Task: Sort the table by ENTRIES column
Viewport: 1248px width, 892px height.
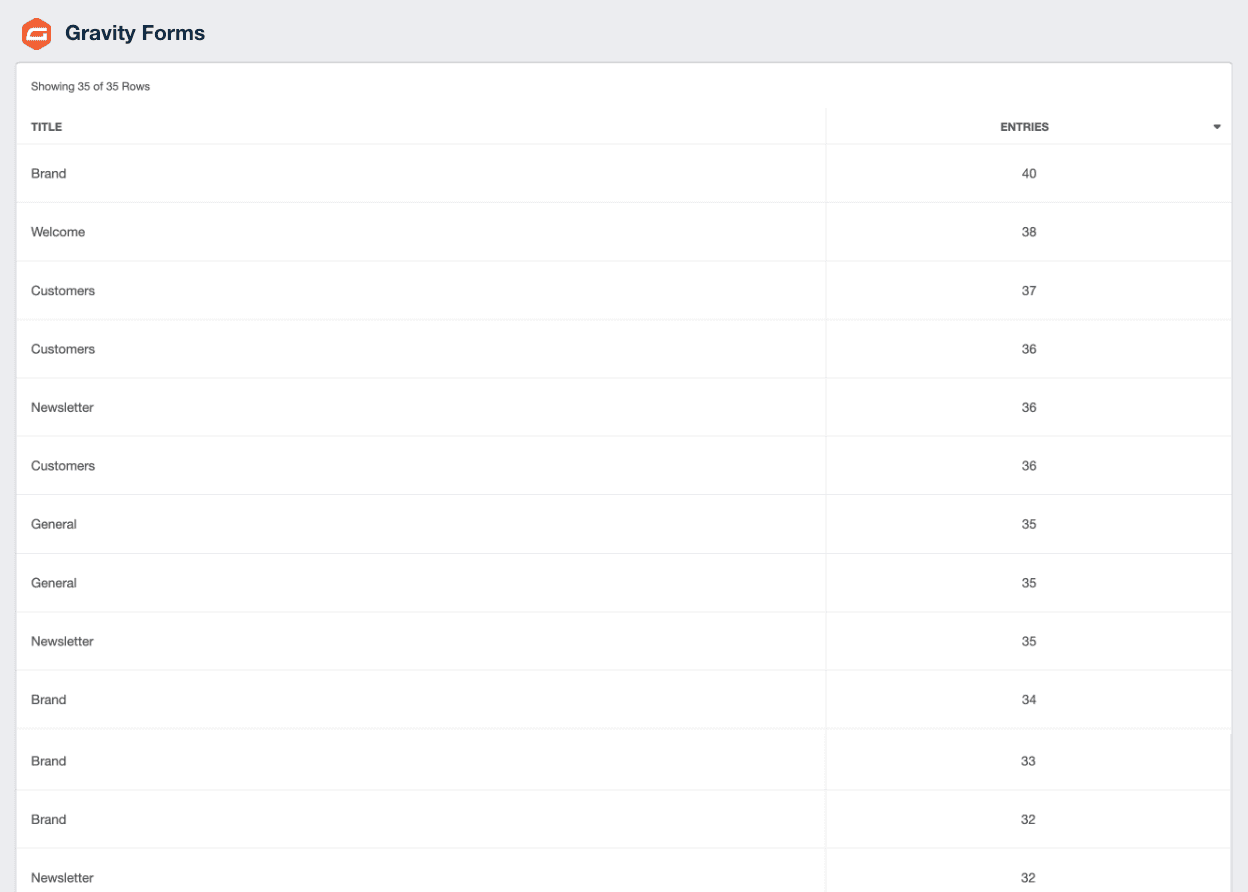Action: 1025,127
